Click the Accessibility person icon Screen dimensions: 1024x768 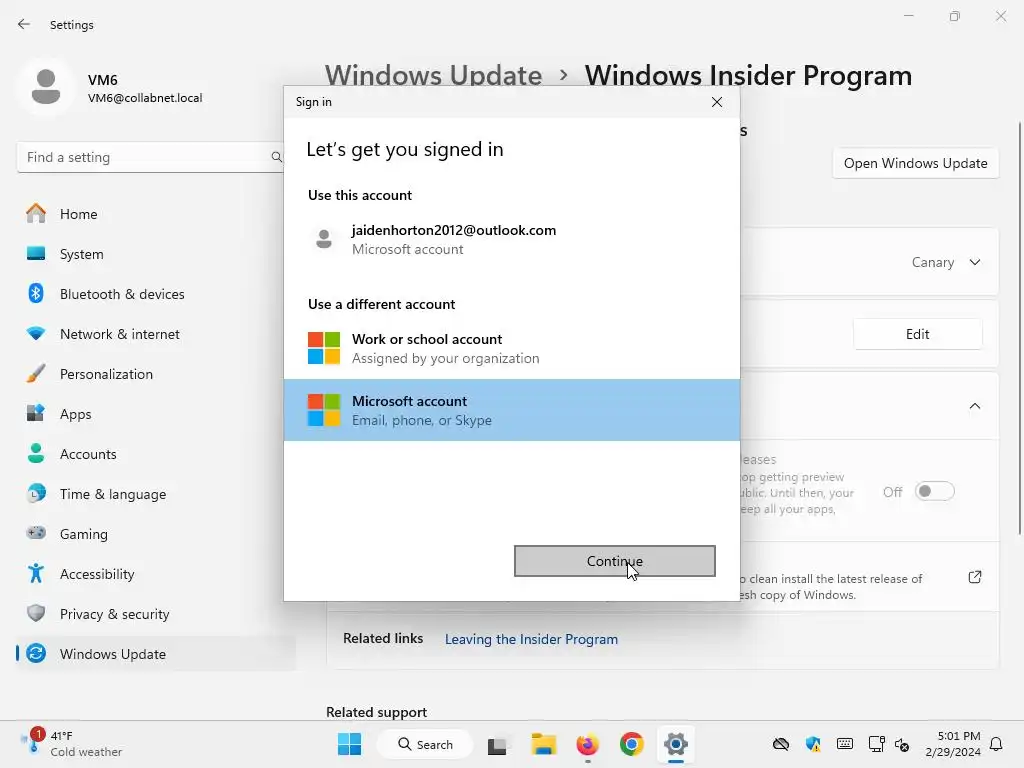point(36,573)
